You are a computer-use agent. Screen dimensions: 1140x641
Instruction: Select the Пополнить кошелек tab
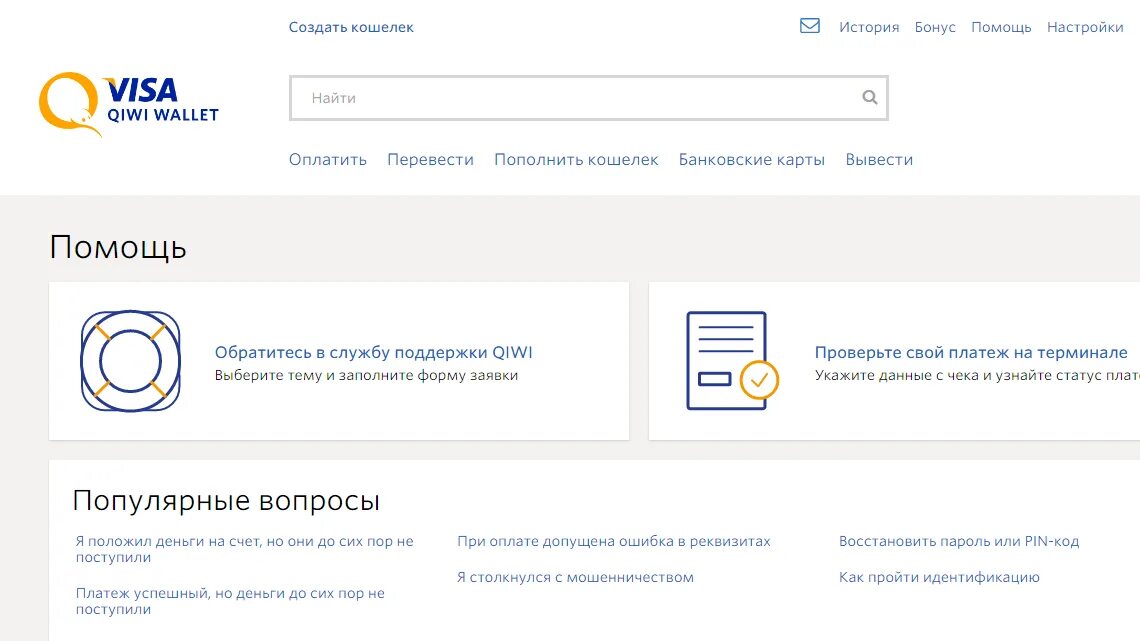(576, 159)
